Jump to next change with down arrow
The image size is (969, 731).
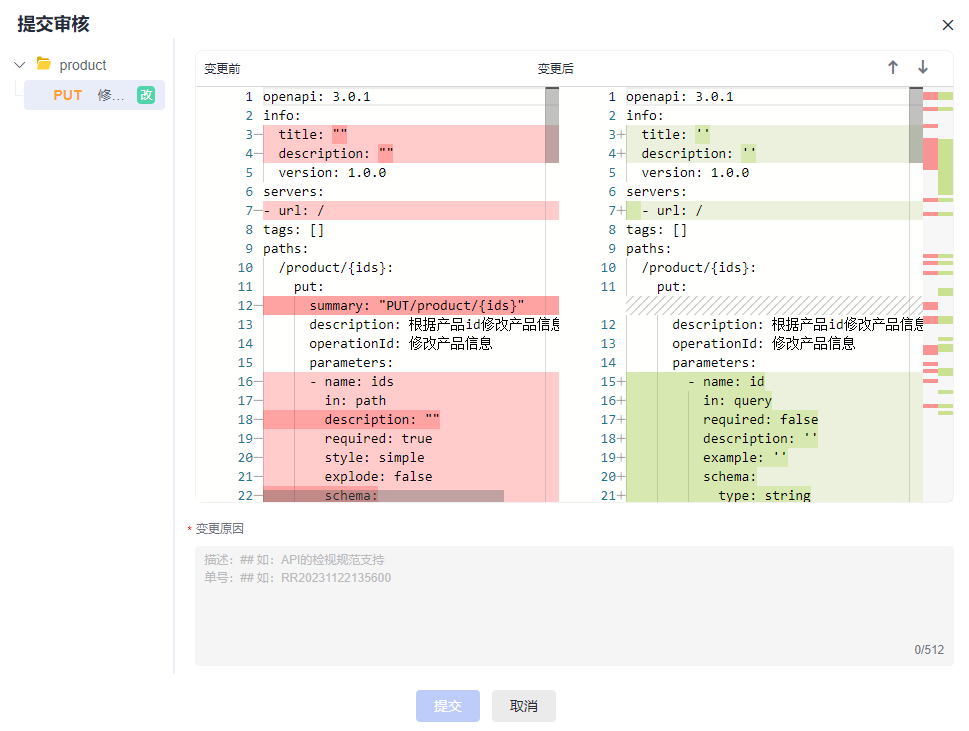[923, 67]
